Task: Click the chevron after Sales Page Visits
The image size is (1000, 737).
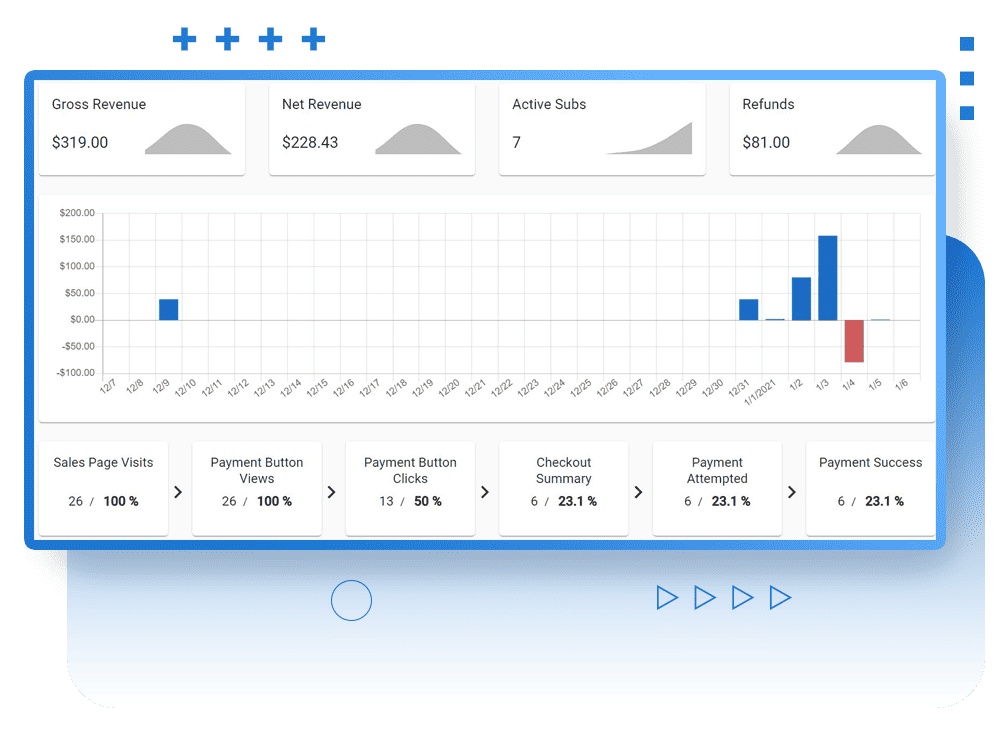Action: coord(178,492)
